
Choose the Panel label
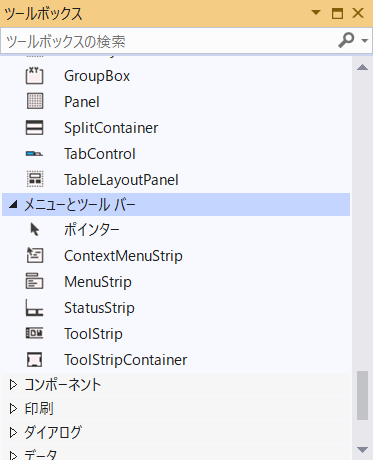coord(82,102)
